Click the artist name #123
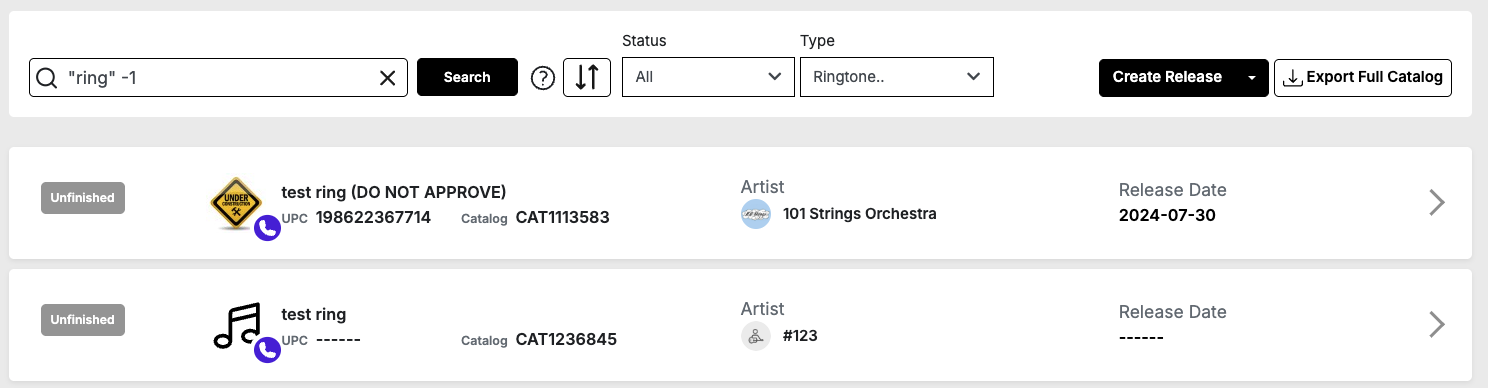This screenshot has width=1488, height=388. tap(800, 336)
